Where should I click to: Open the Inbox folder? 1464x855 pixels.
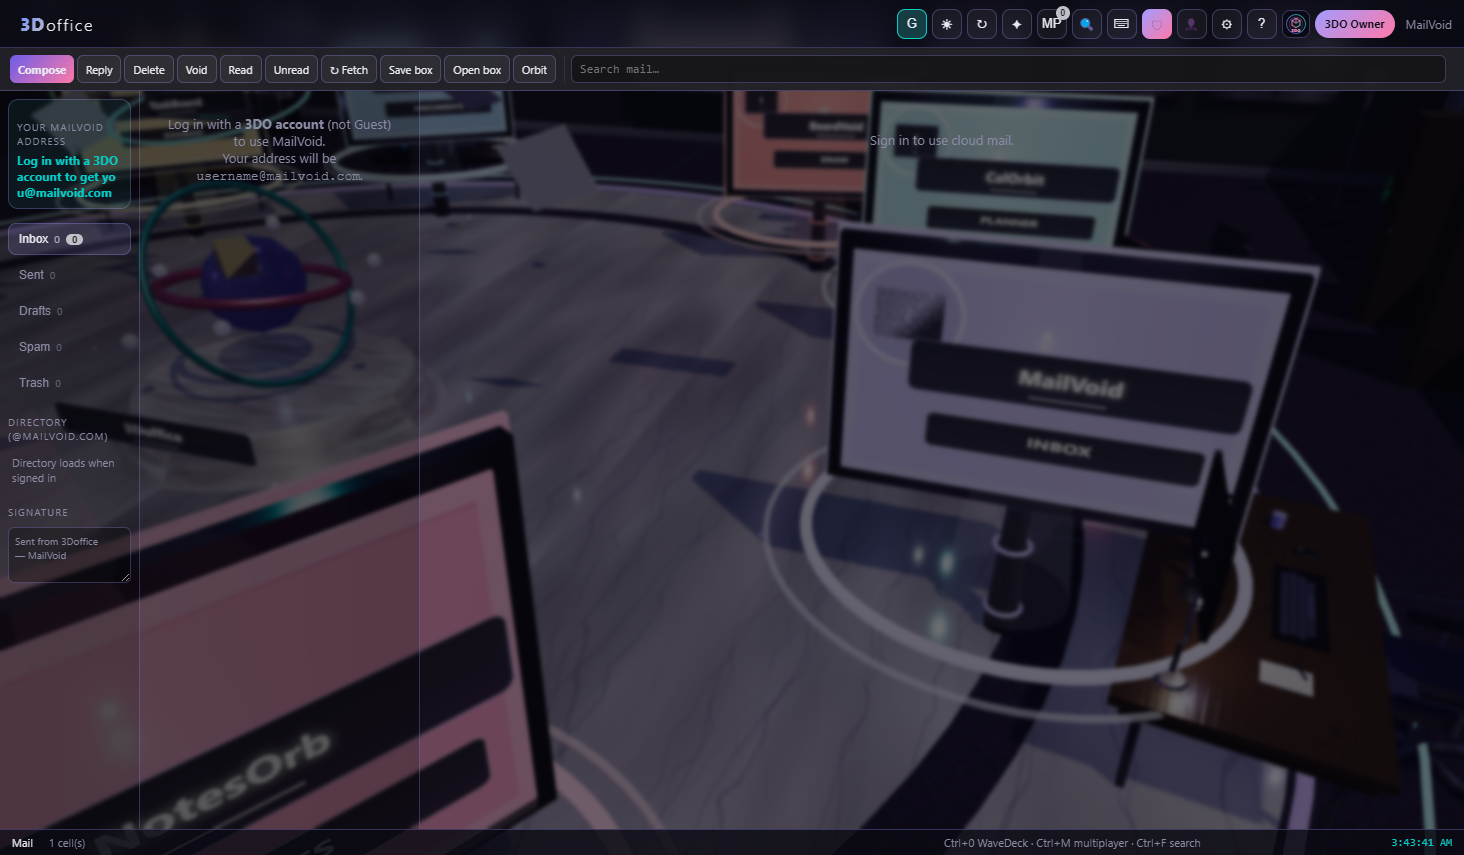click(x=69, y=239)
